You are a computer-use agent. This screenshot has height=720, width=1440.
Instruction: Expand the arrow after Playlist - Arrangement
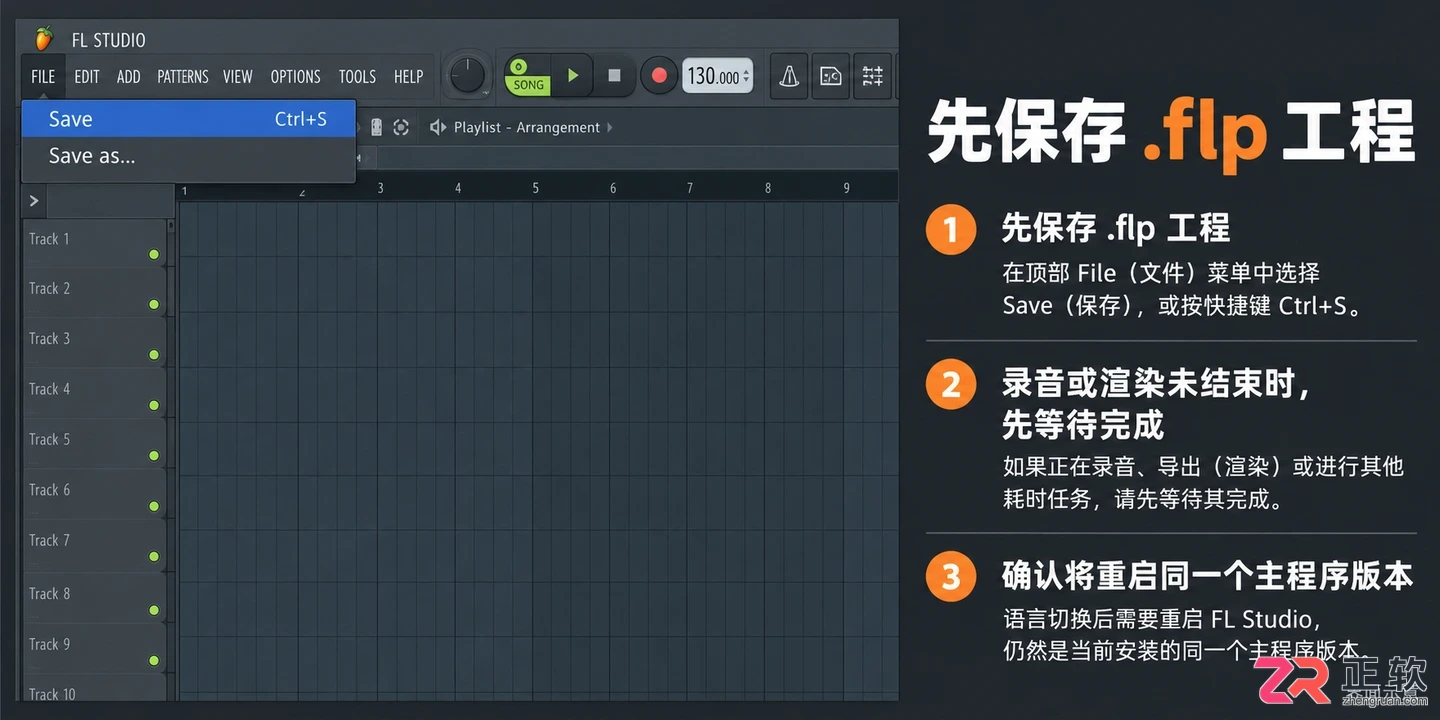coord(610,127)
